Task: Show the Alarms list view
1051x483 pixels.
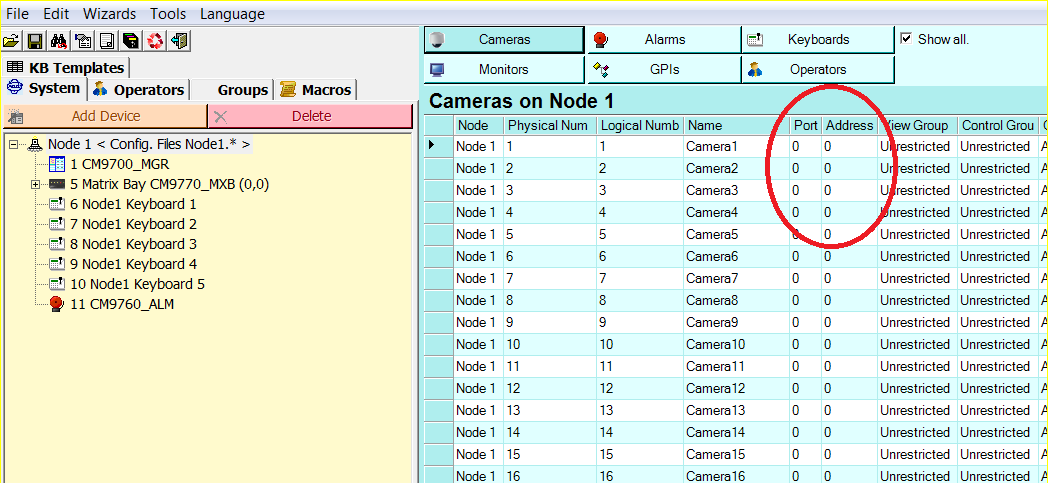Action: point(663,40)
